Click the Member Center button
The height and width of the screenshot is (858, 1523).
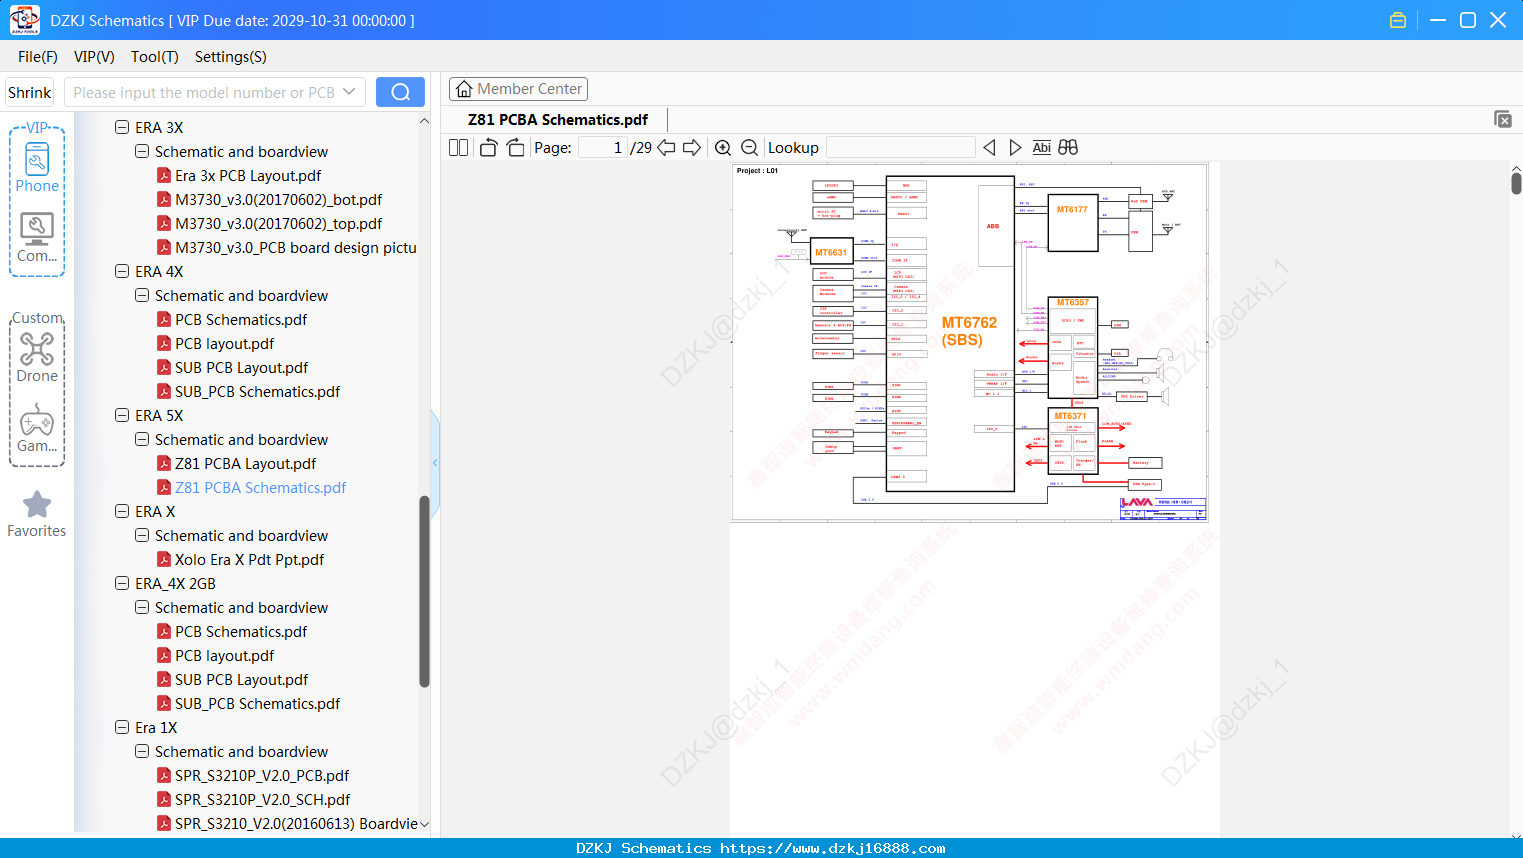tap(518, 89)
